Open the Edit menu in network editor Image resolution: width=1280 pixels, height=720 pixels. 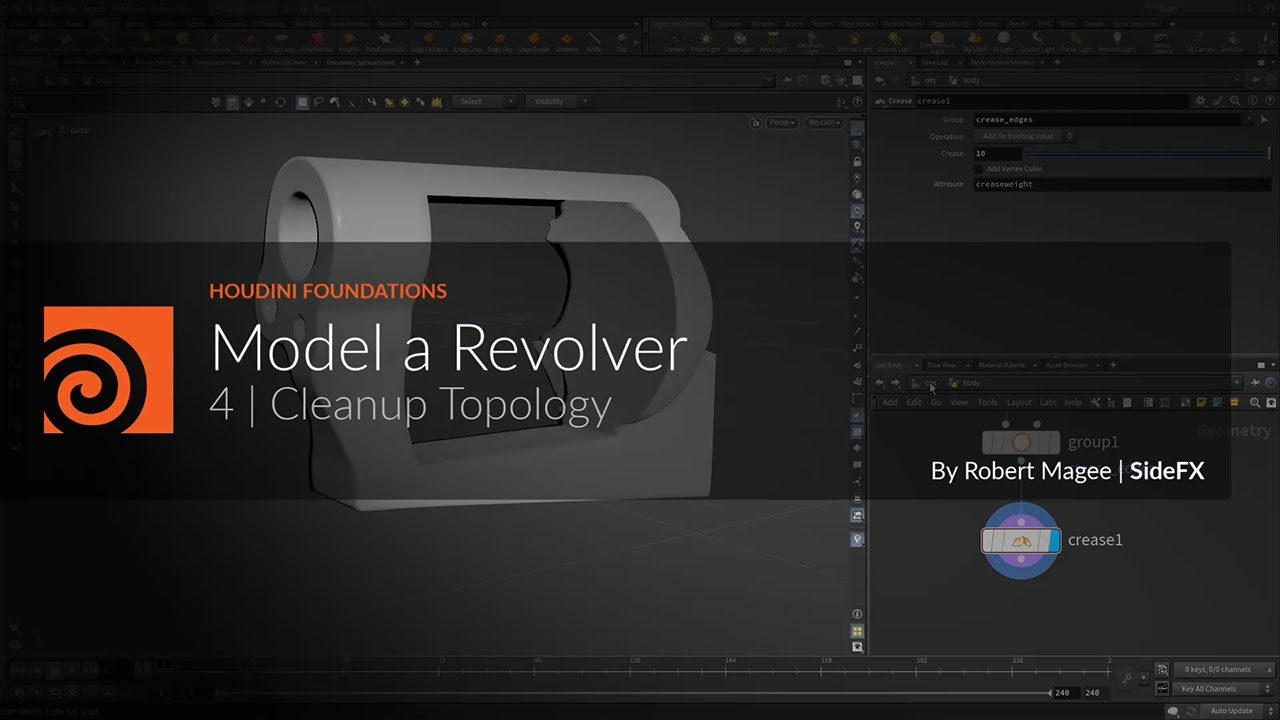point(914,402)
